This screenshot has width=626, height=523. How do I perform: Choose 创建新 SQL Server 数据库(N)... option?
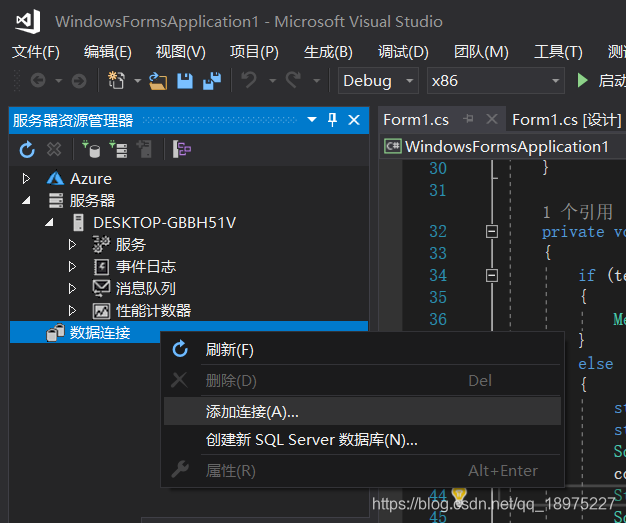coord(363,440)
